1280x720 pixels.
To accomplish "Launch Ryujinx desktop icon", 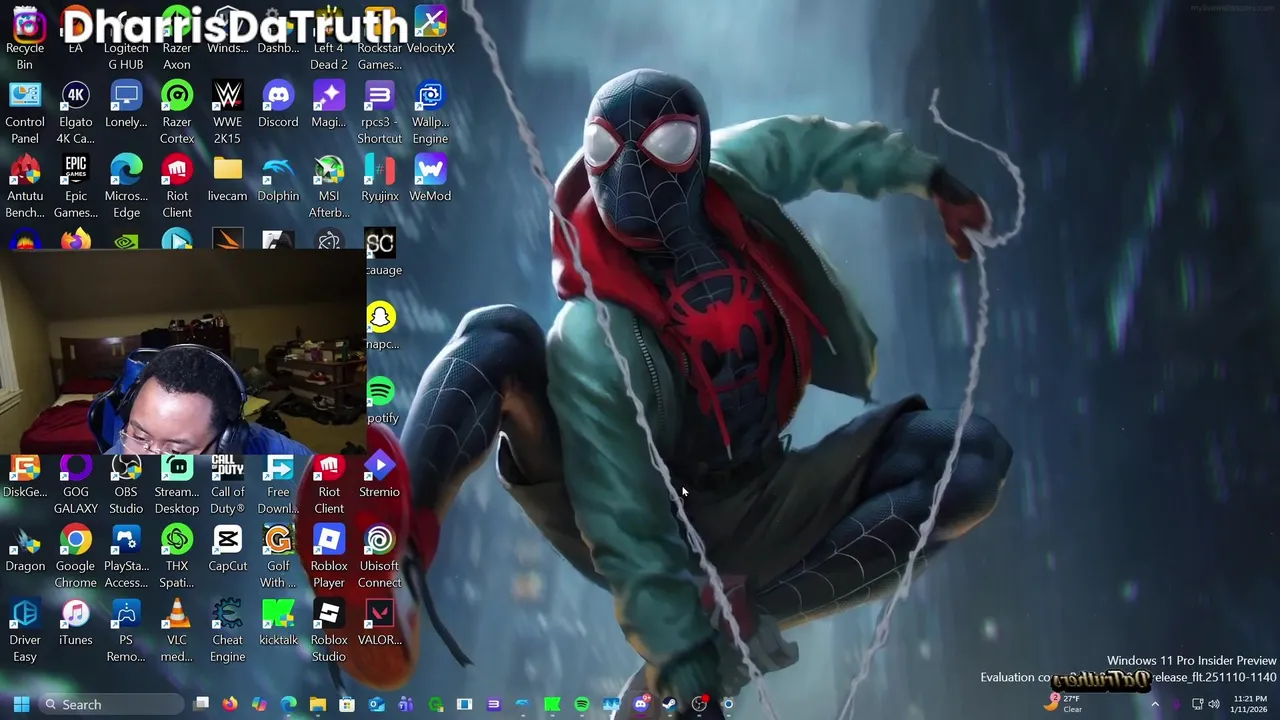I will pyautogui.click(x=379, y=179).
